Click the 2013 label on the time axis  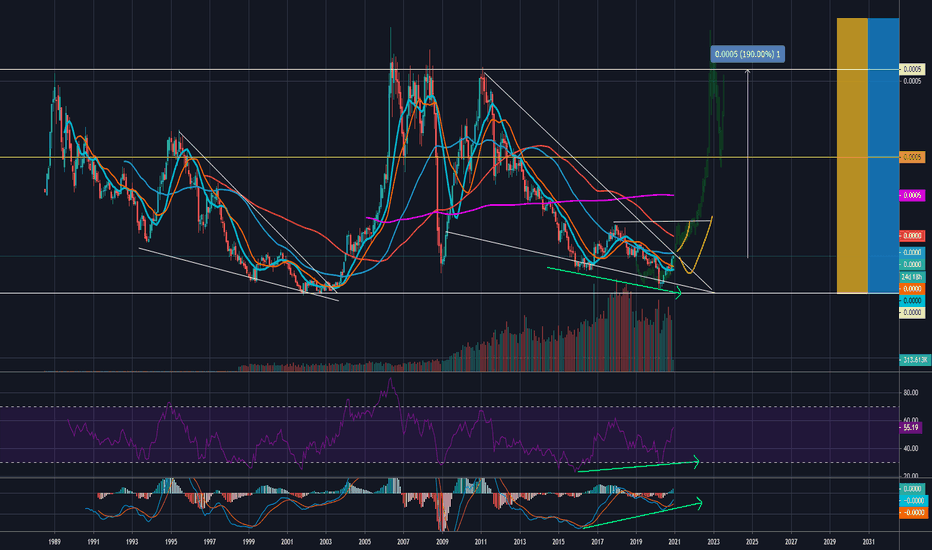pos(519,542)
